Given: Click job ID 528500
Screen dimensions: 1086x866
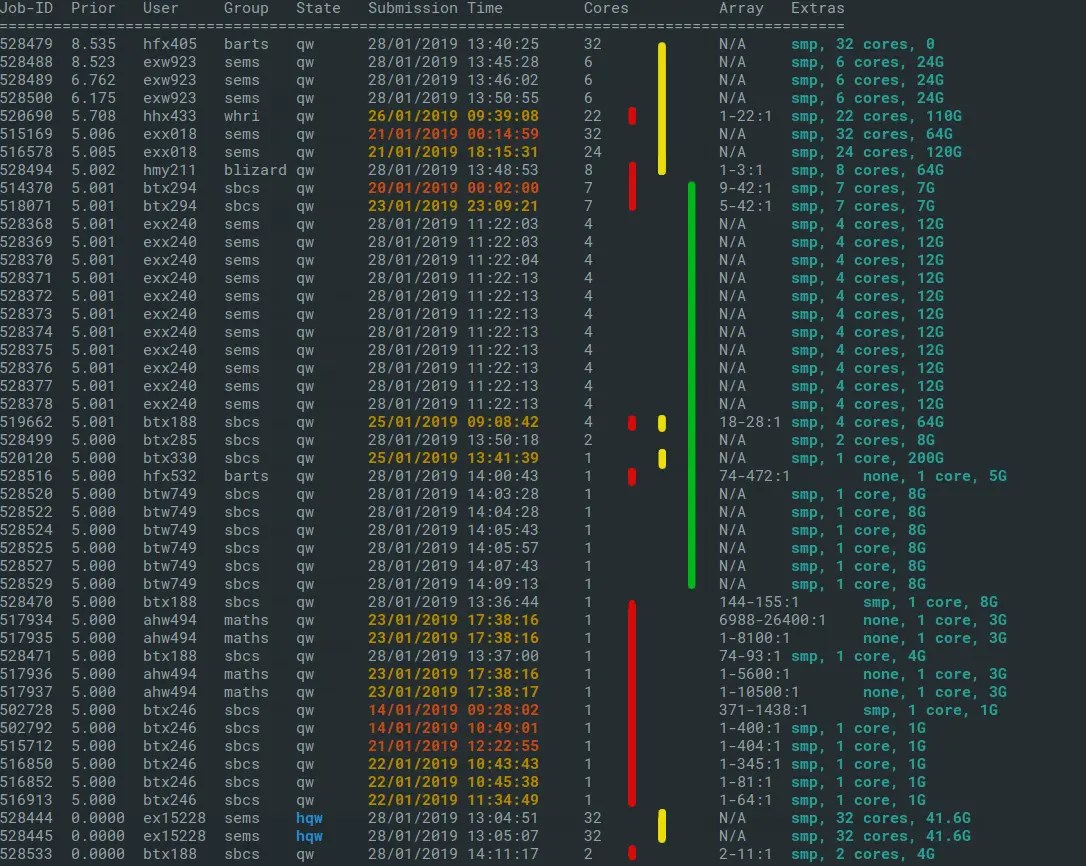Looking at the screenshot, I should pyautogui.click(x=26, y=98).
